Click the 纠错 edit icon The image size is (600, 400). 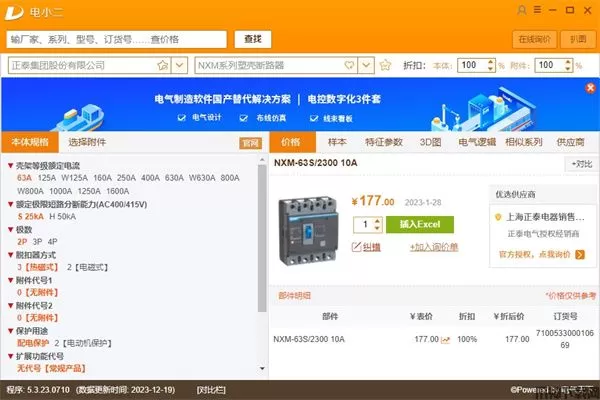point(356,247)
